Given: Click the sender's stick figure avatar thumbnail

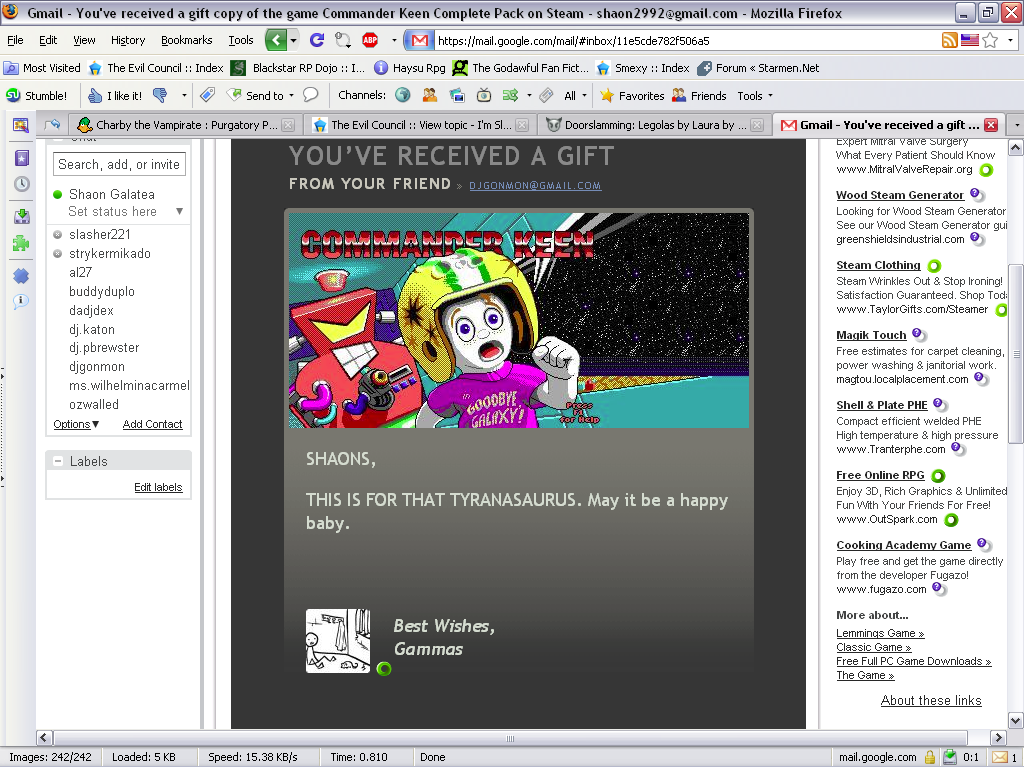Looking at the screenshot, I should [338, 641].
